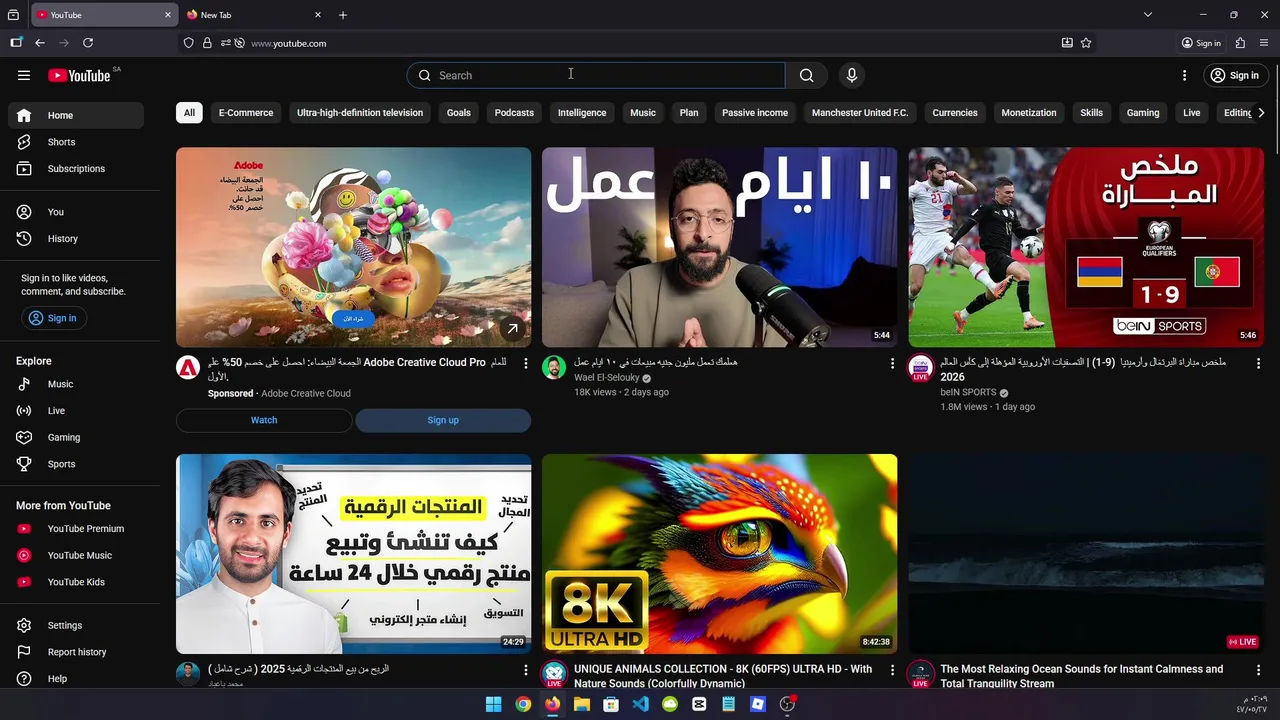Open History in the sidebar
1280x720 pixels.
click(76, 239)
